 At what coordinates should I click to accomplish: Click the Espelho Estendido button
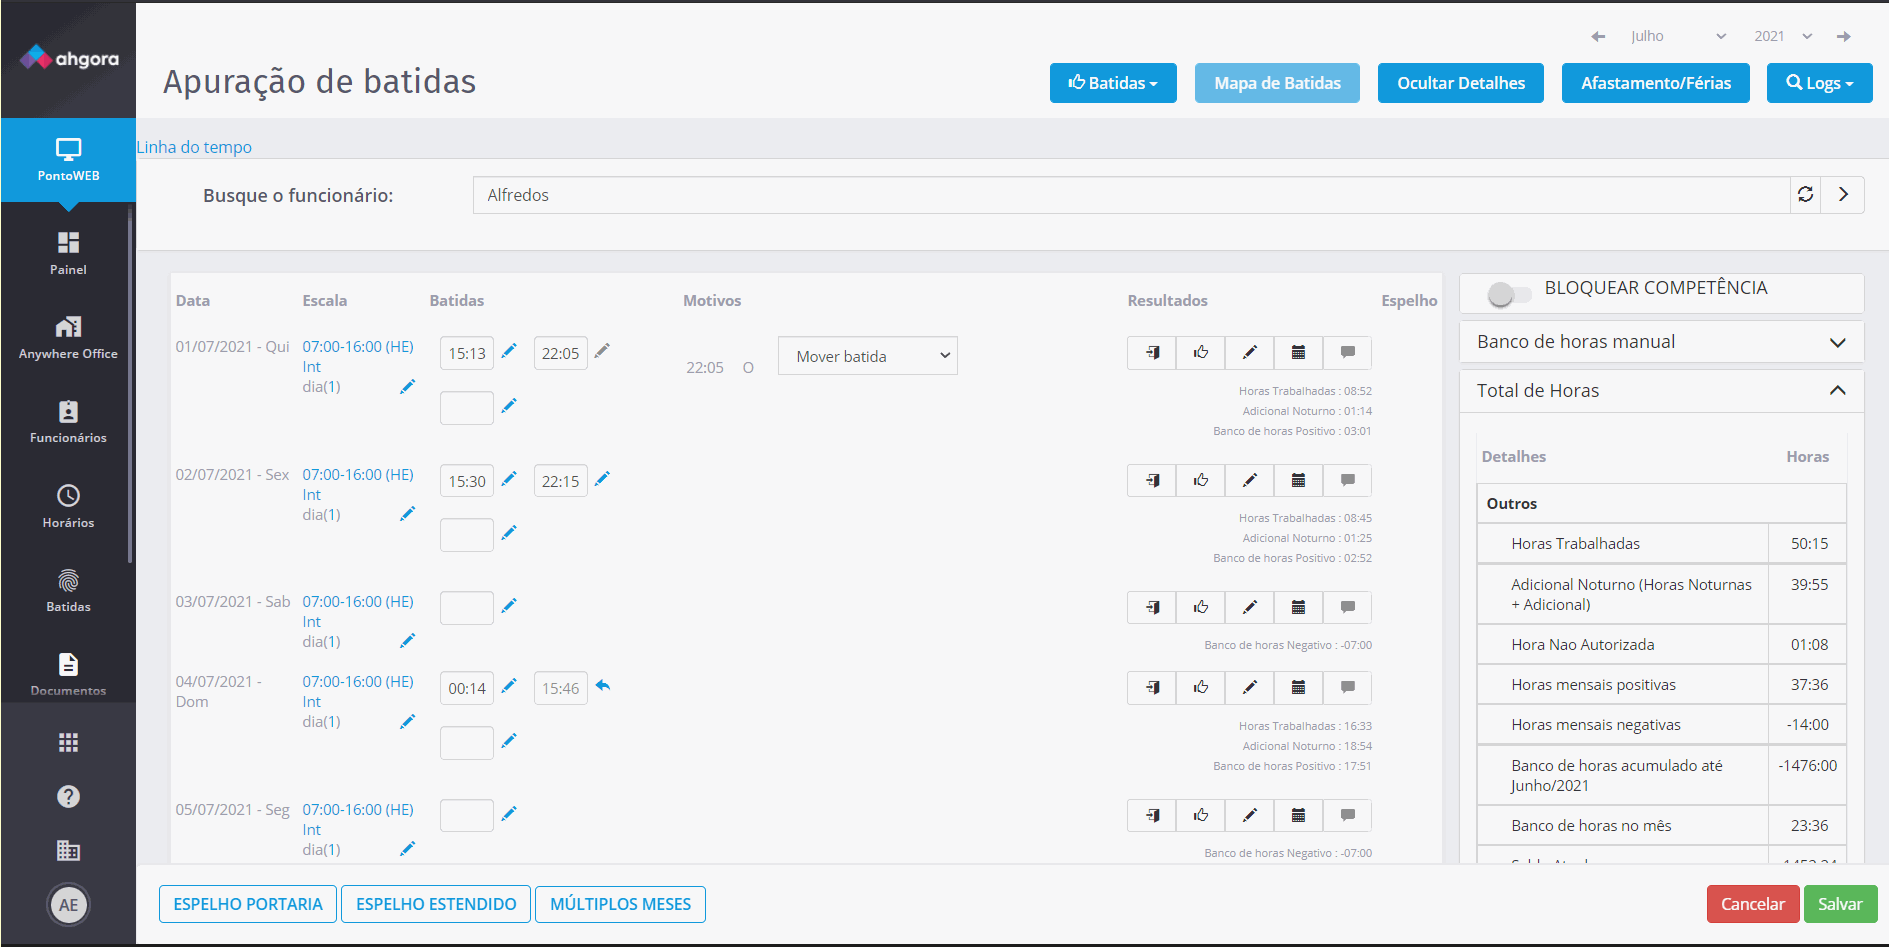(x=436, y=904)
